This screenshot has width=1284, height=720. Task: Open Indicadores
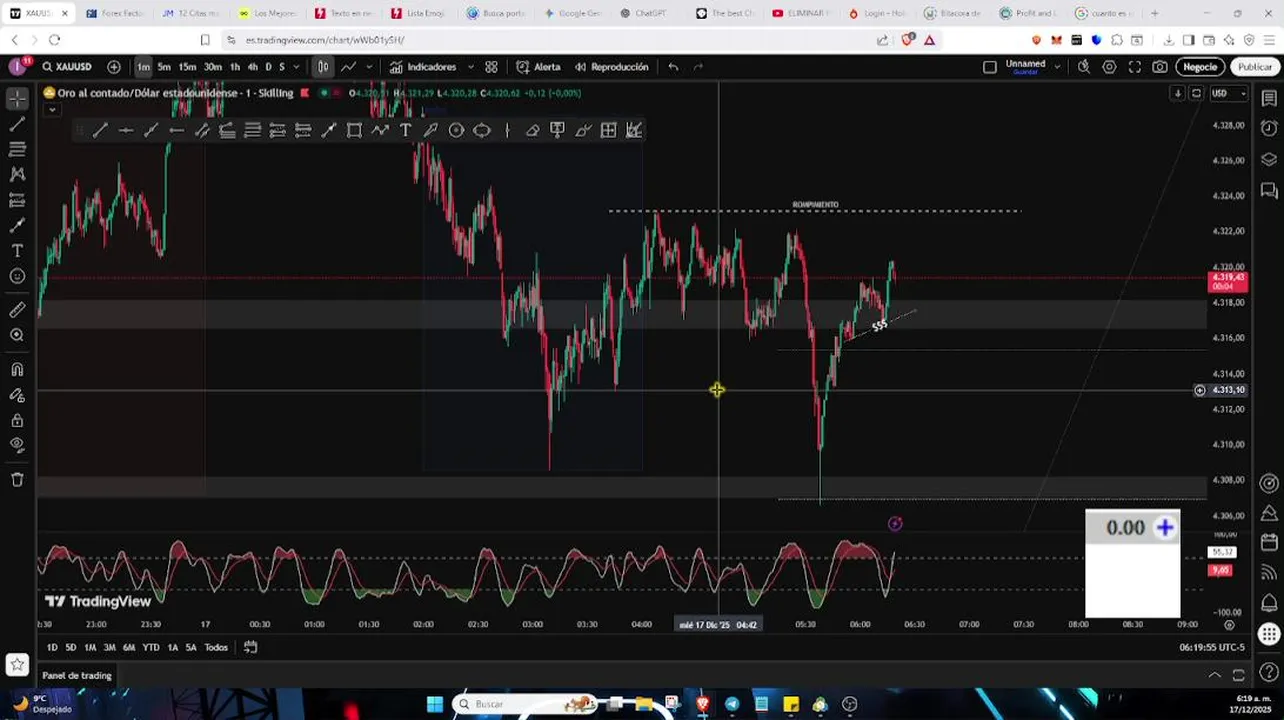pos(423,67)
